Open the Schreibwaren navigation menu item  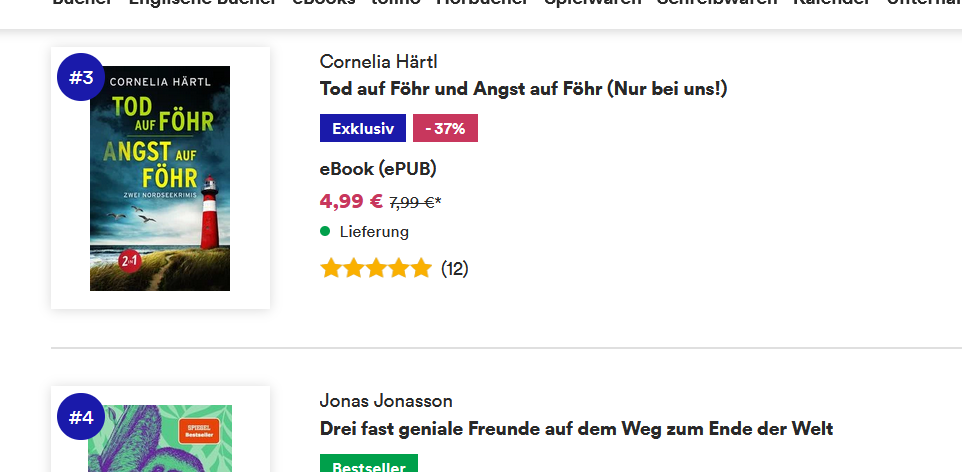[717, 3]
